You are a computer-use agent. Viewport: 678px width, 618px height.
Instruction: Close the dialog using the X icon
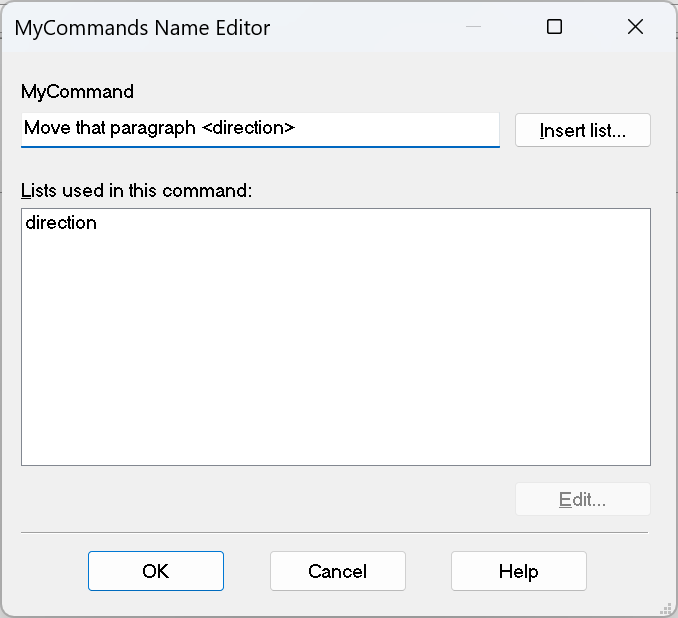coord(635,27)
